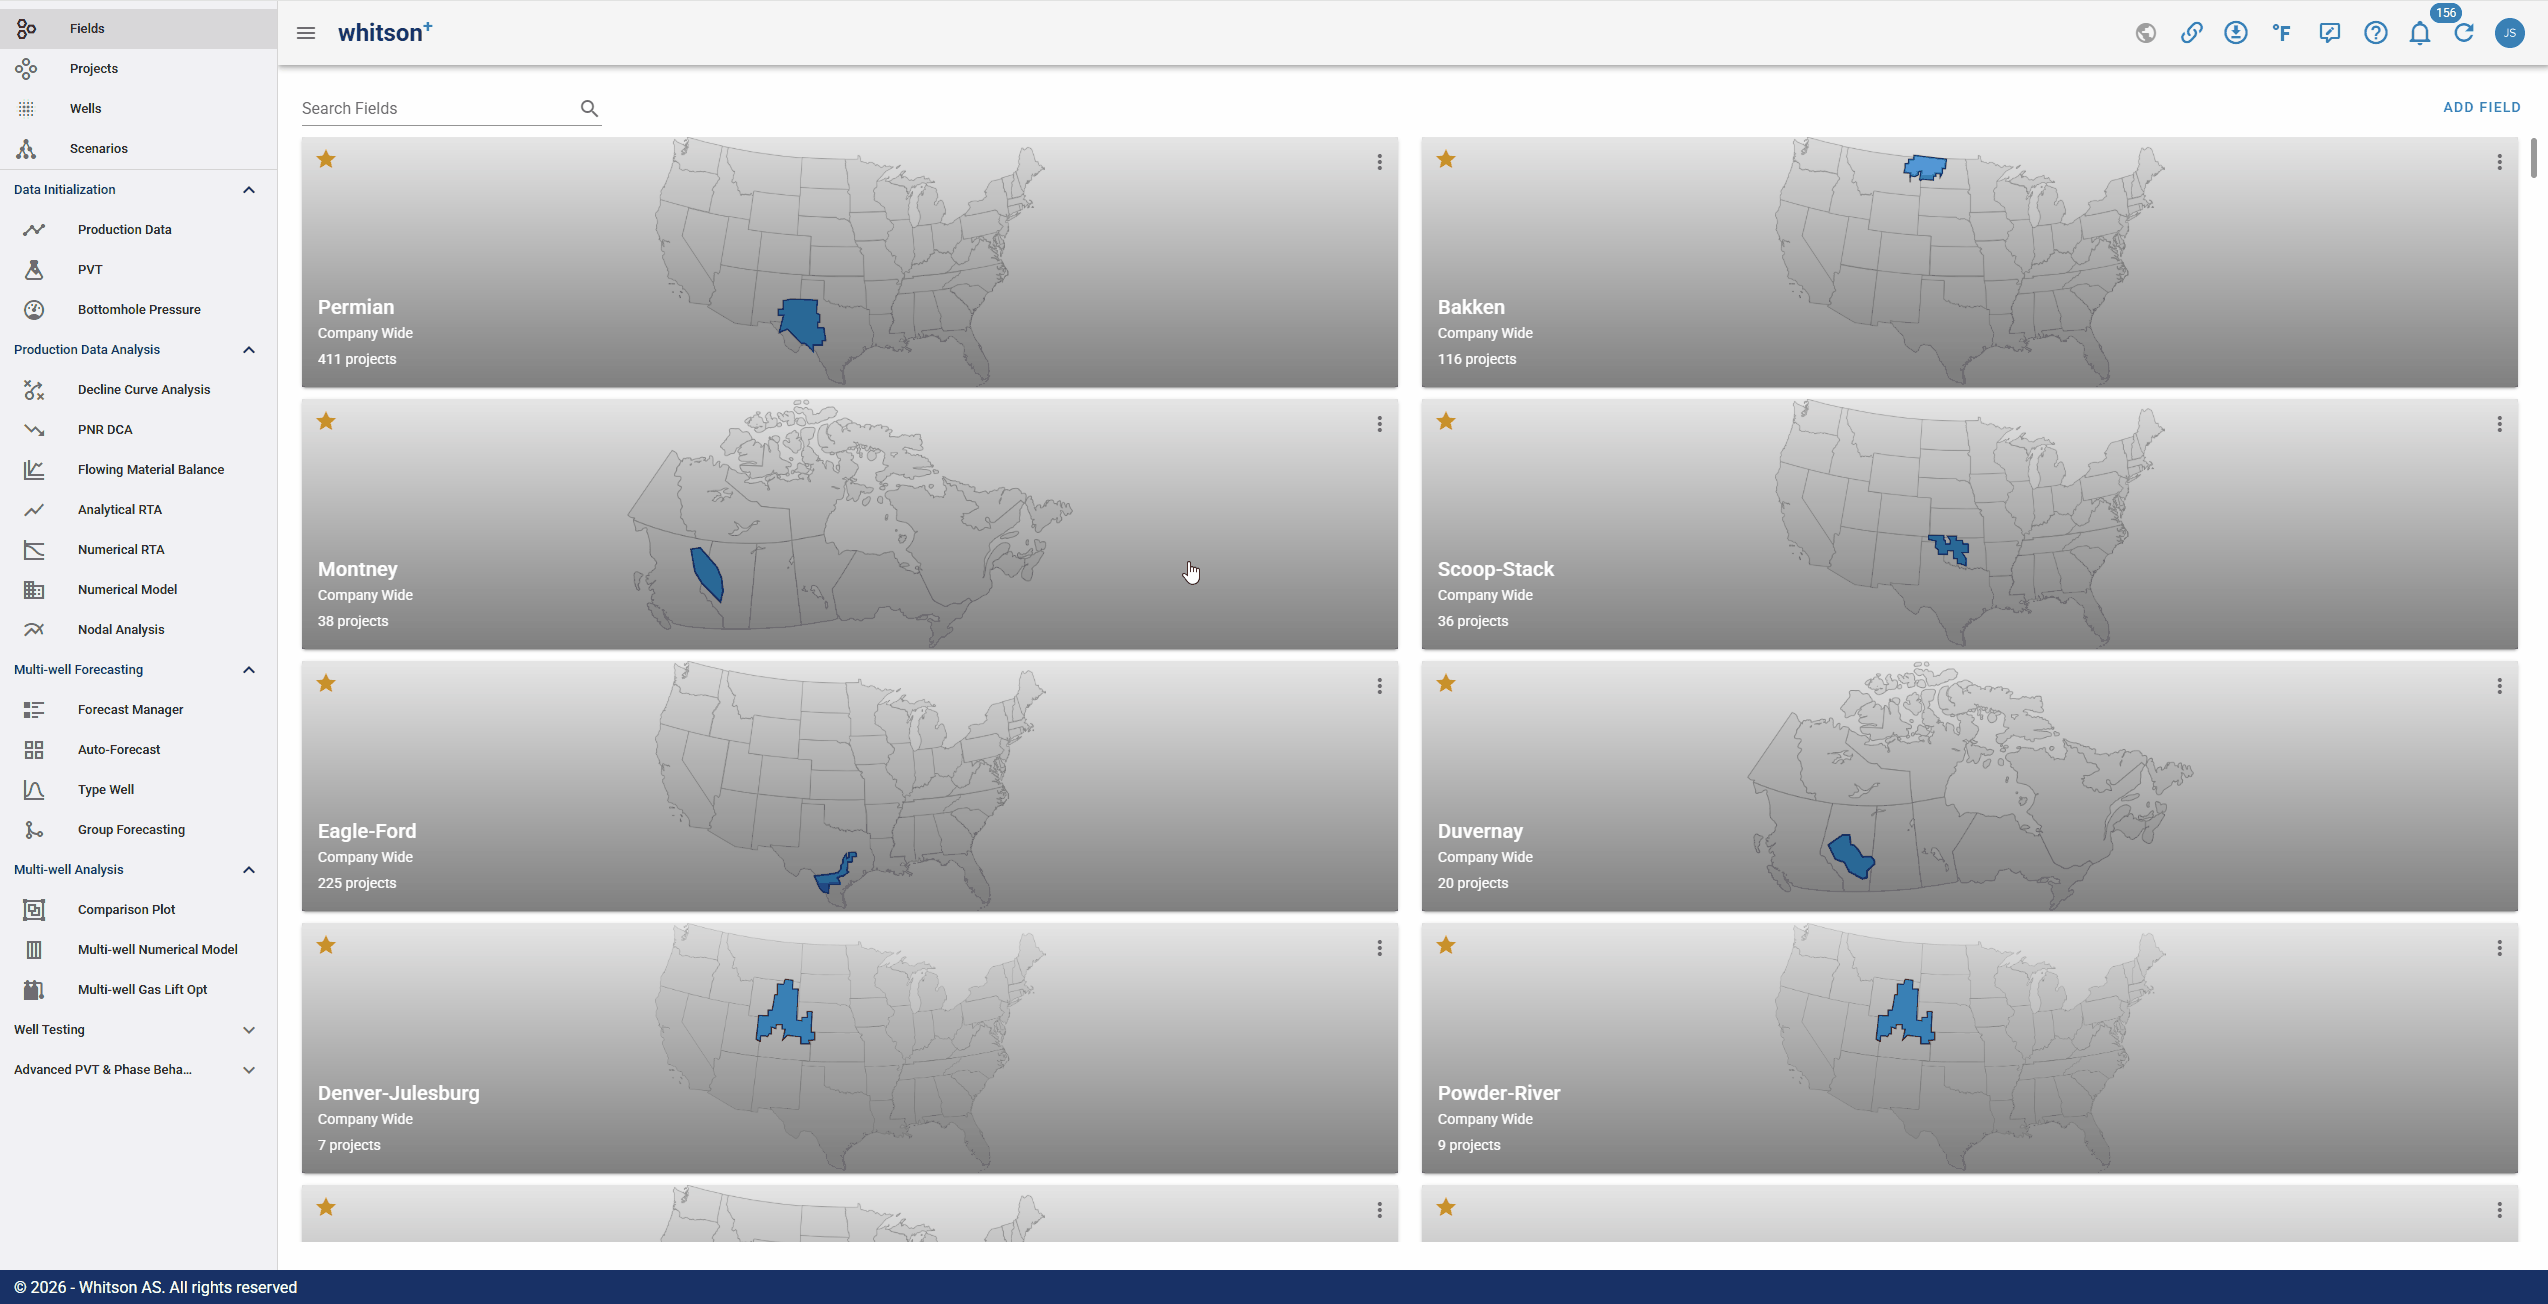Toggle favorite star on Permian card

tap(326, 159)
